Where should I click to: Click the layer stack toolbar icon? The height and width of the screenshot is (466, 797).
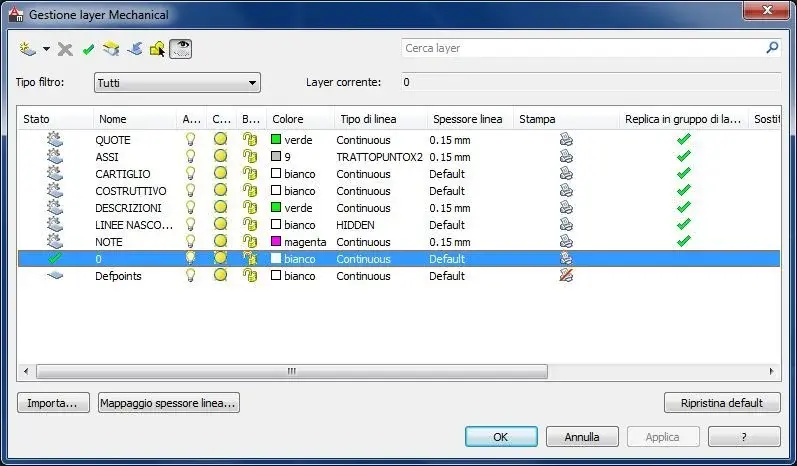pyautogui.click(x=111, y=49)
